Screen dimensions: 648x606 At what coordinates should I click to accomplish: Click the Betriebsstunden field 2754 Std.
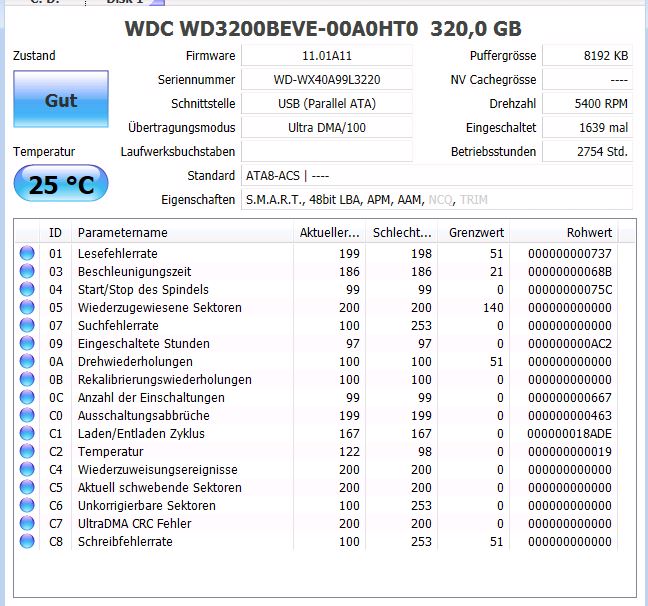click(x=587, y=152)
